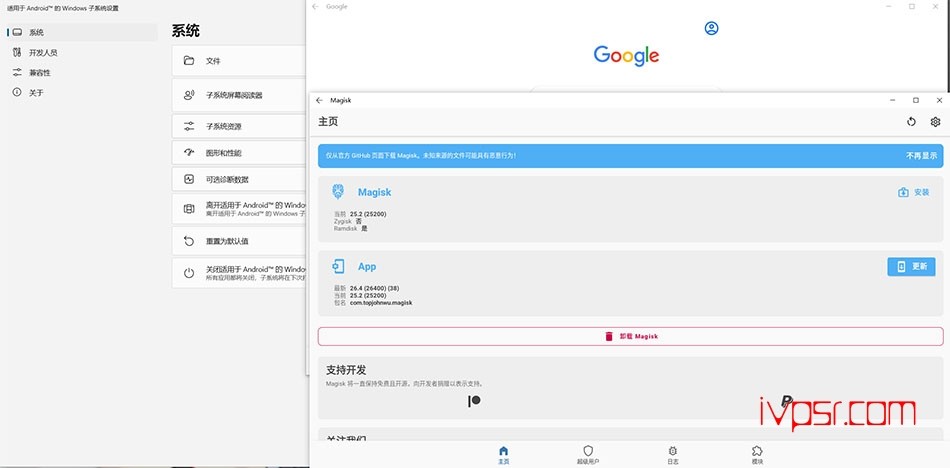The height and width of the screenshot is (468, 950).
Task: Click the 安装 button for Magisk
Action: tap(914, 192)
